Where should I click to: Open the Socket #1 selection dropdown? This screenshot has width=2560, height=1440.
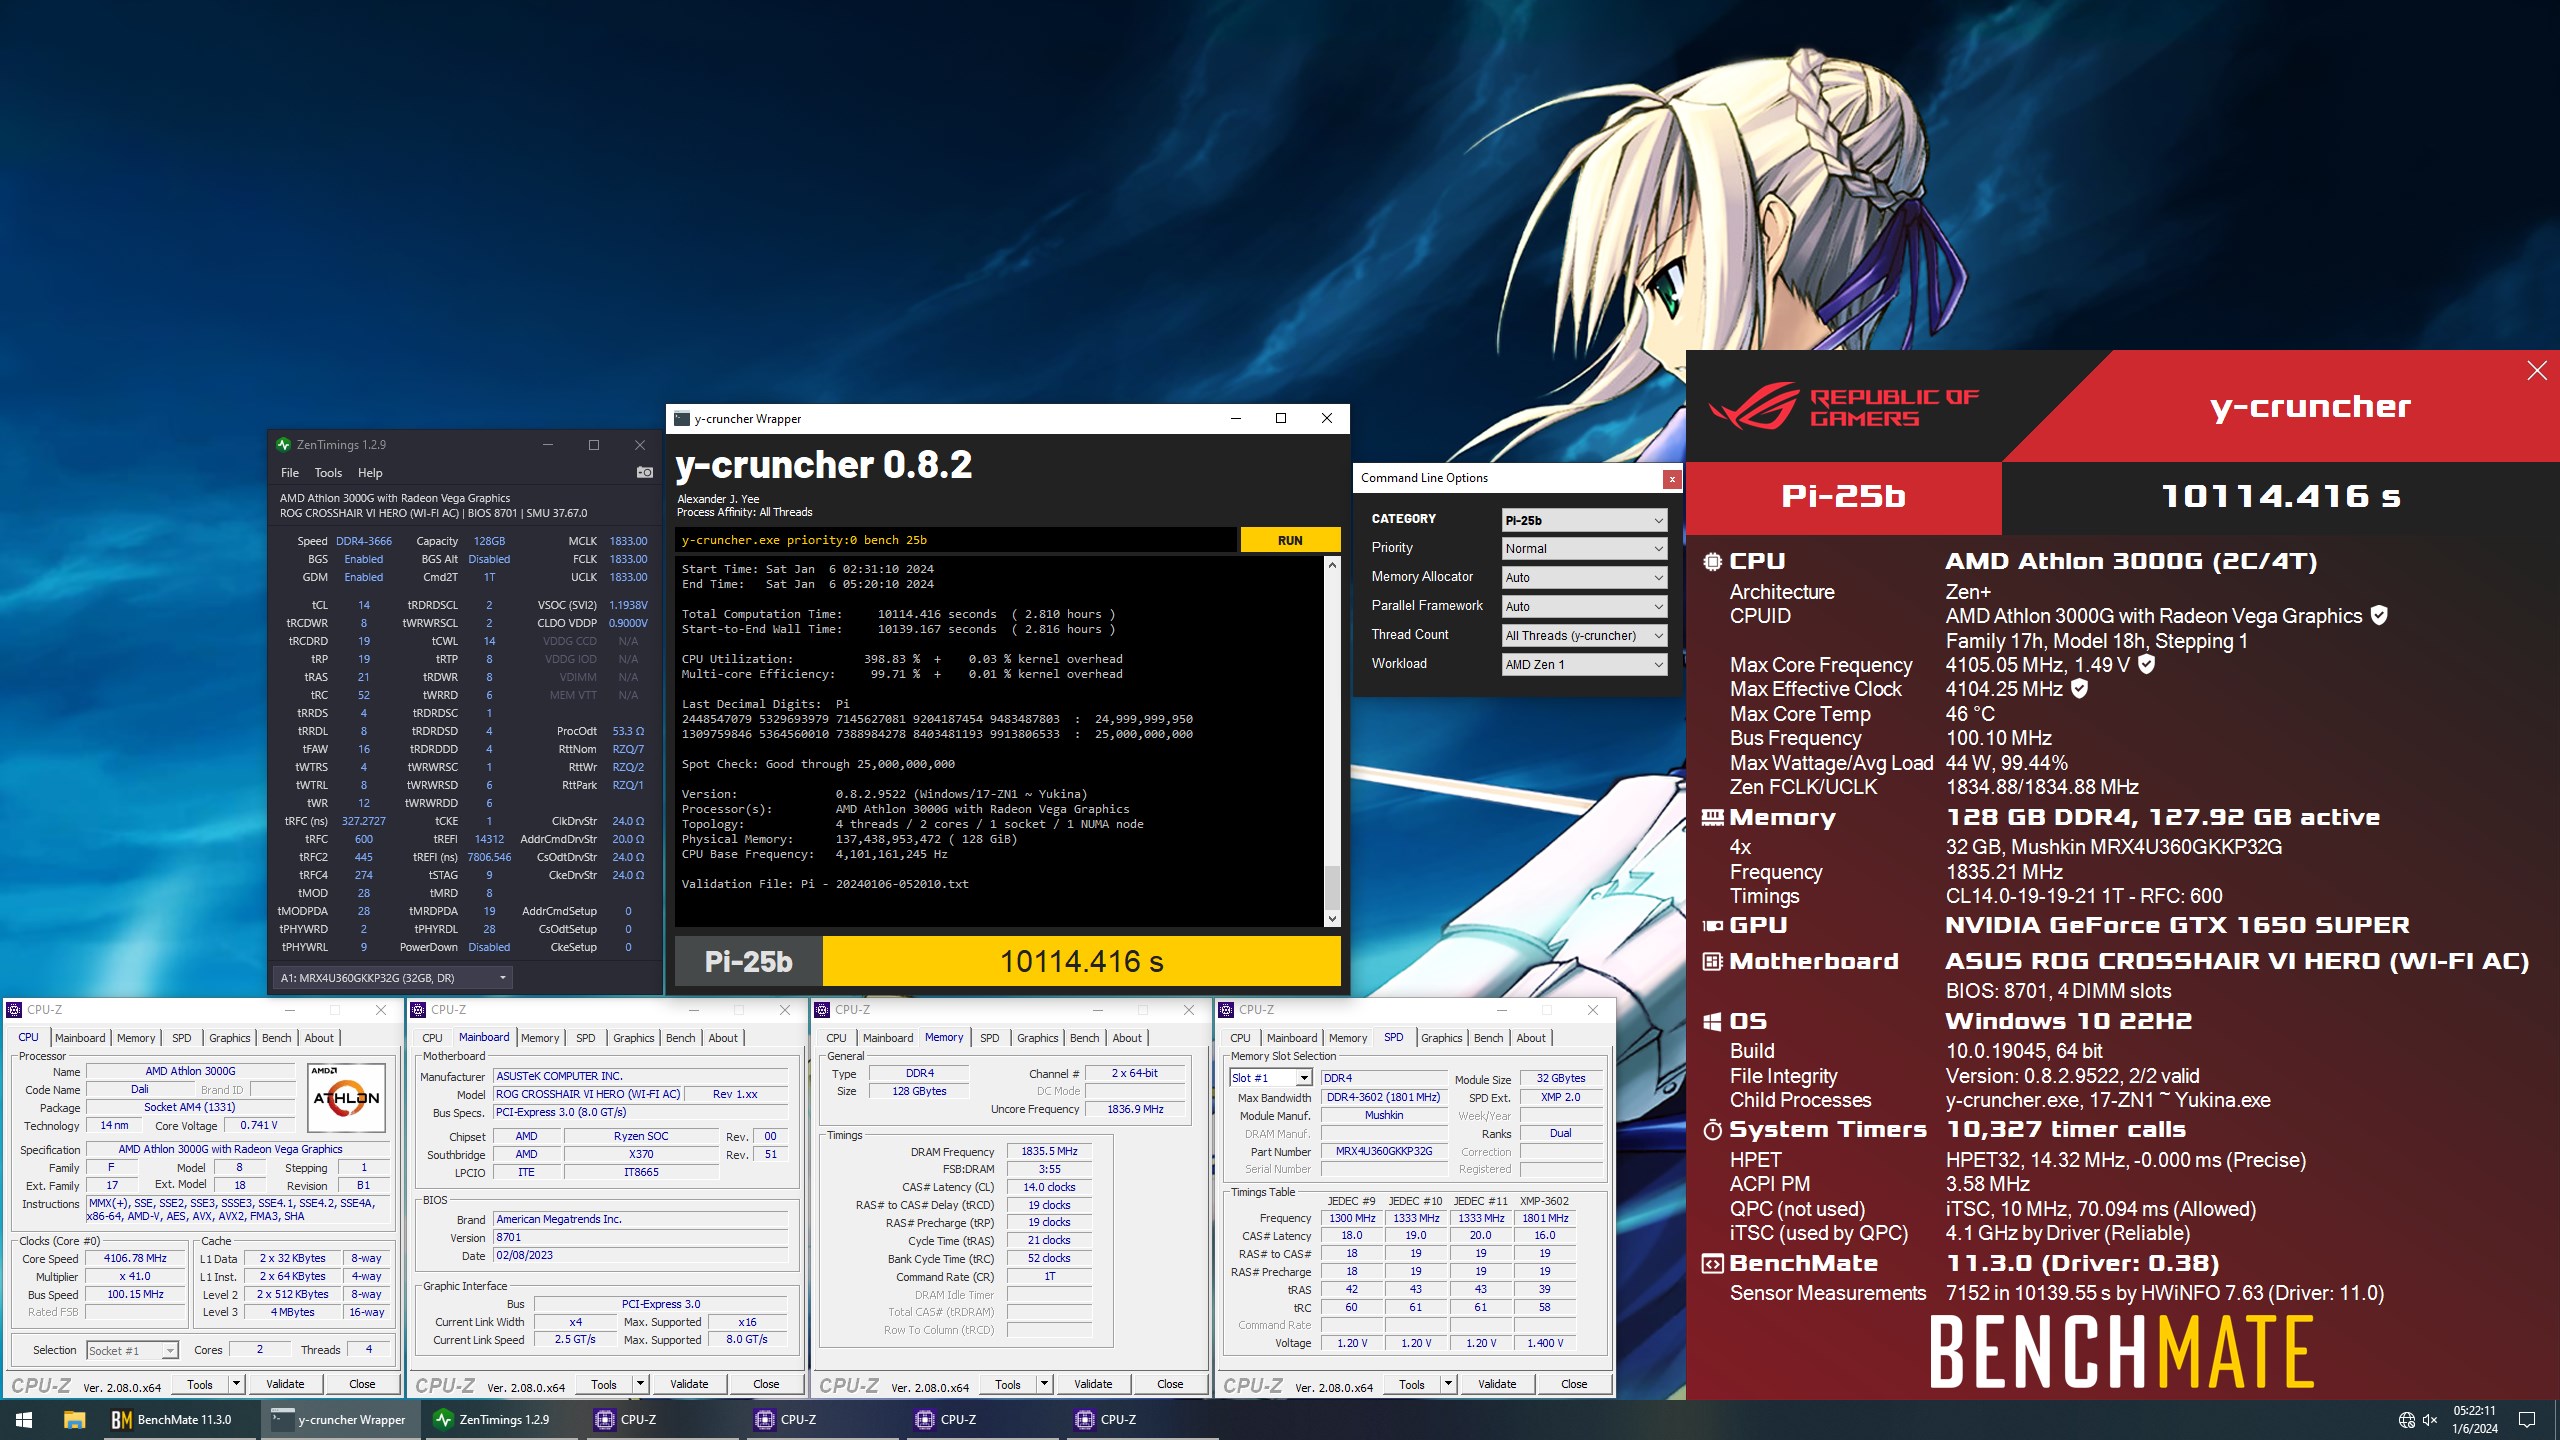click(132, 1350)
